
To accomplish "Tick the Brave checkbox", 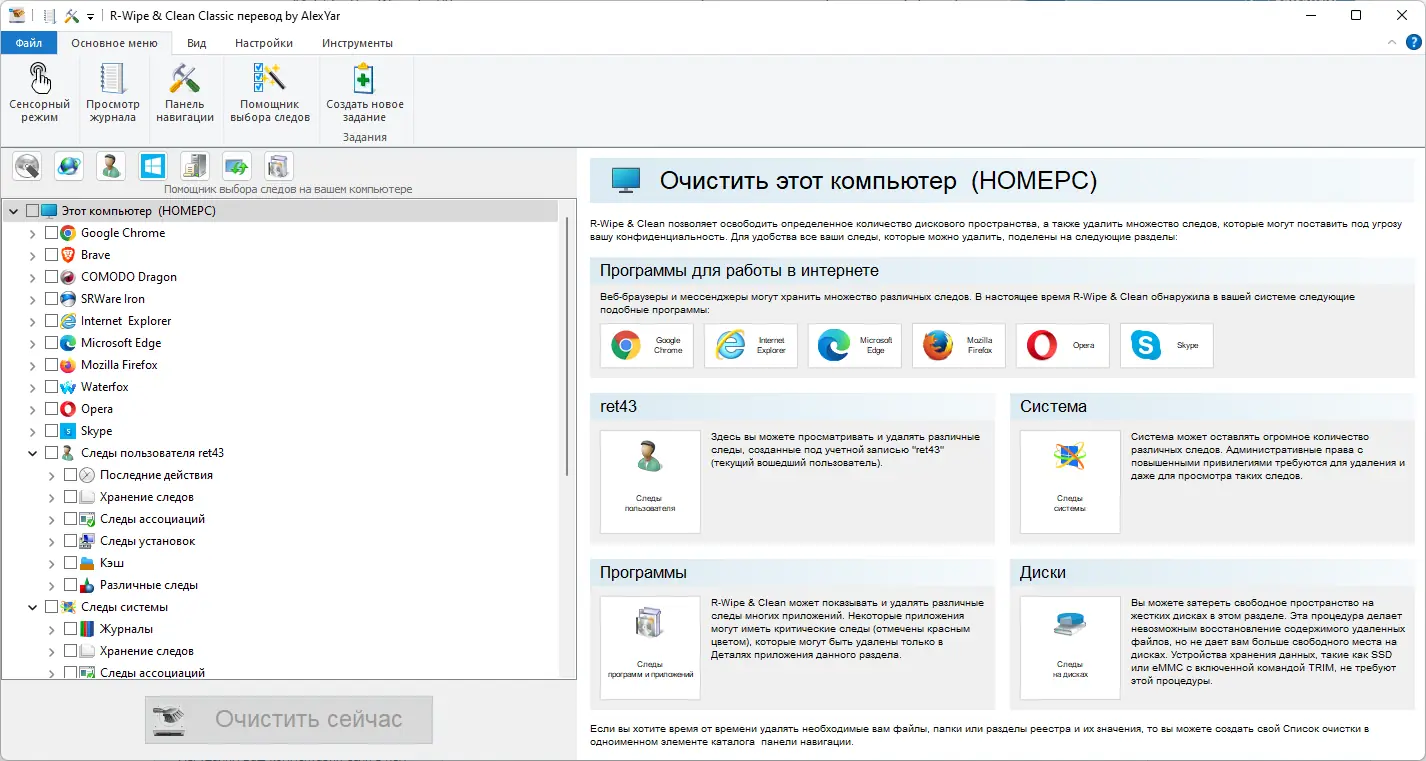I will tap(51, 255).
